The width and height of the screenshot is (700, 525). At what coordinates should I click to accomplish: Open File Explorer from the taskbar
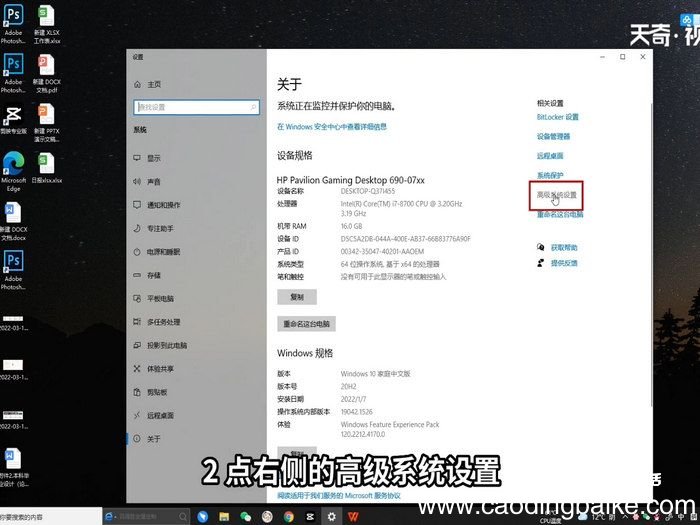coord(224,517)
